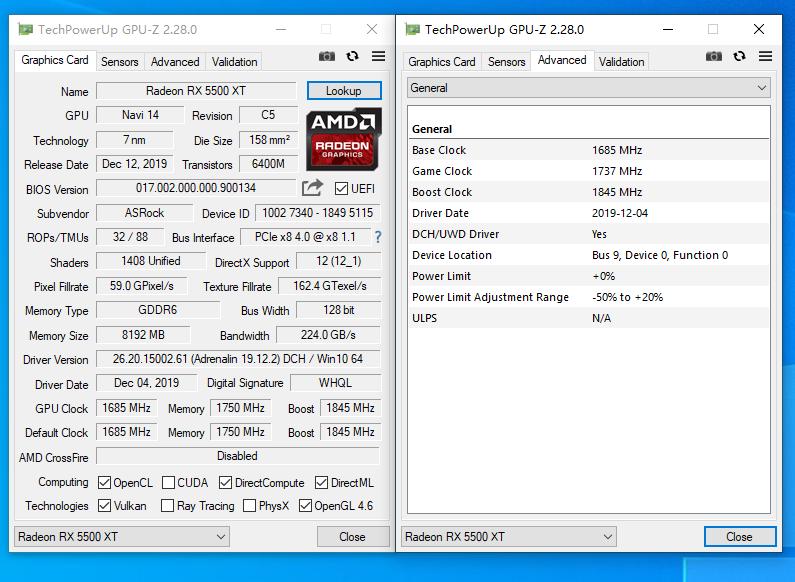Click the Subvendor ASRock field
This screenshot has height=582, width=795.
144,213
